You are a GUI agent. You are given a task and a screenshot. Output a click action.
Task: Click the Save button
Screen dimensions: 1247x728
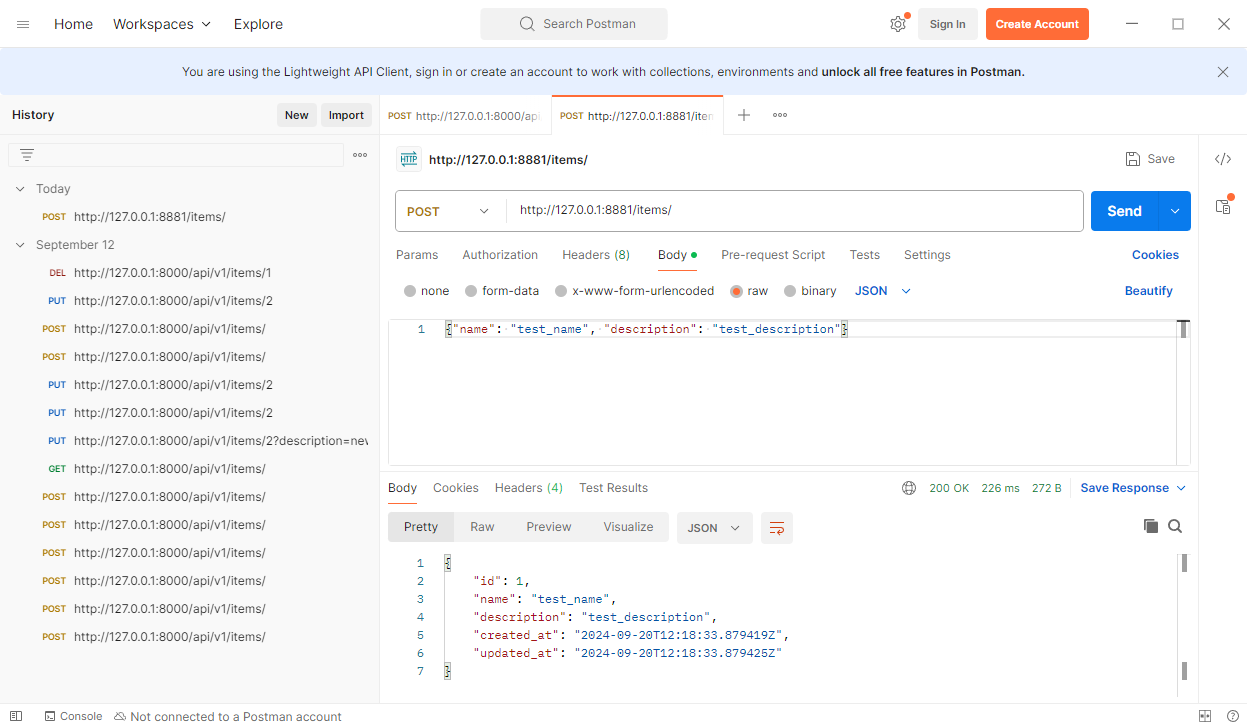1150,159
